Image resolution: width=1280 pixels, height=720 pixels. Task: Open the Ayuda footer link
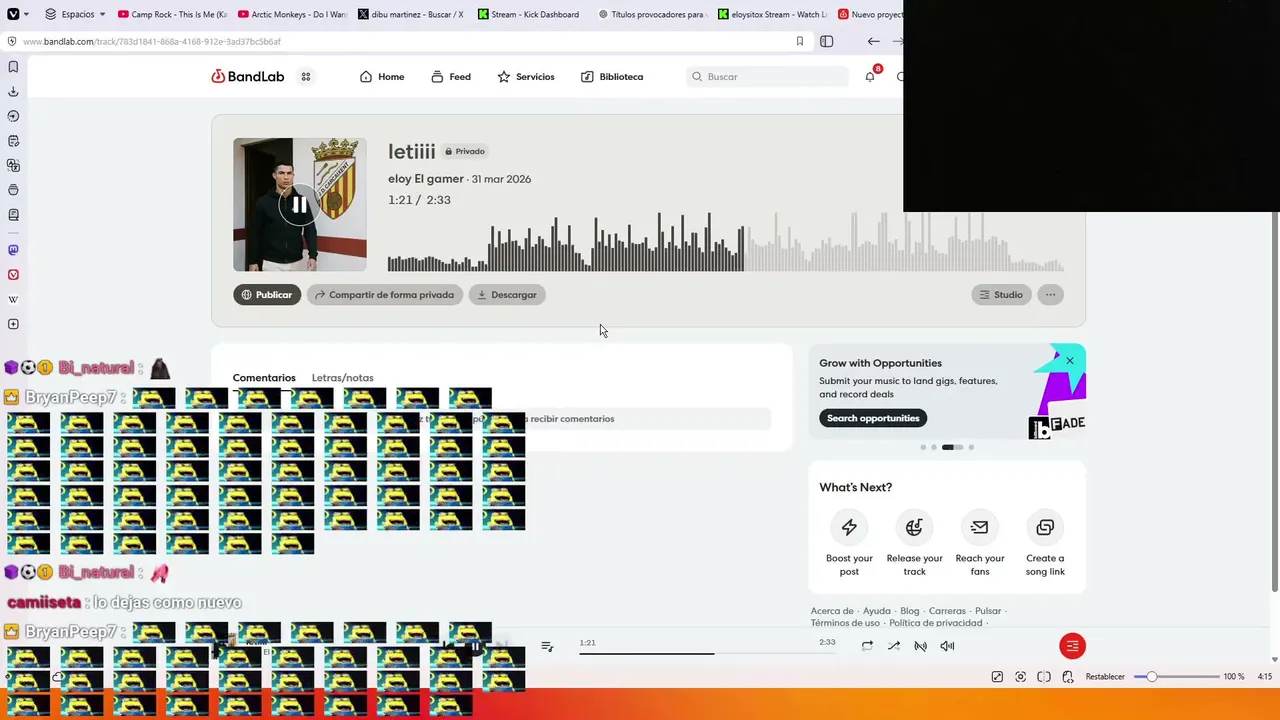877,611
